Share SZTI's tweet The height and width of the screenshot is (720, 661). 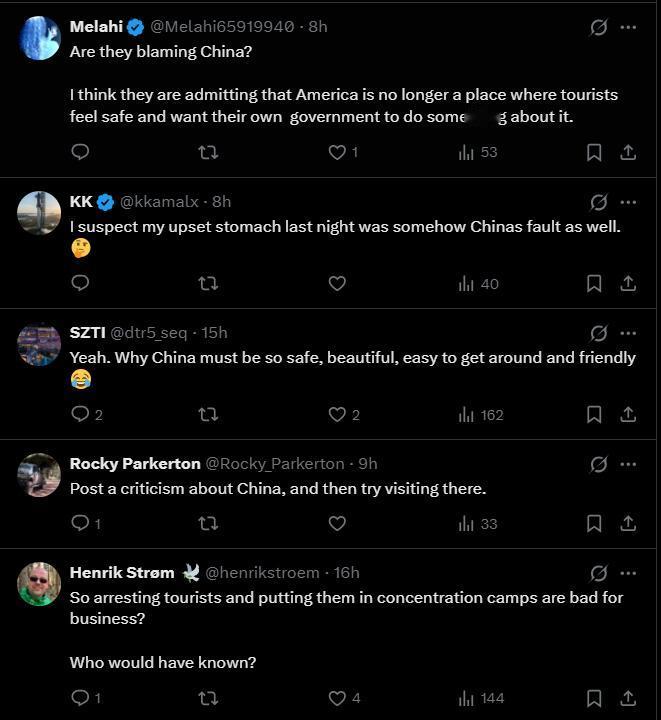click(628, 414)
